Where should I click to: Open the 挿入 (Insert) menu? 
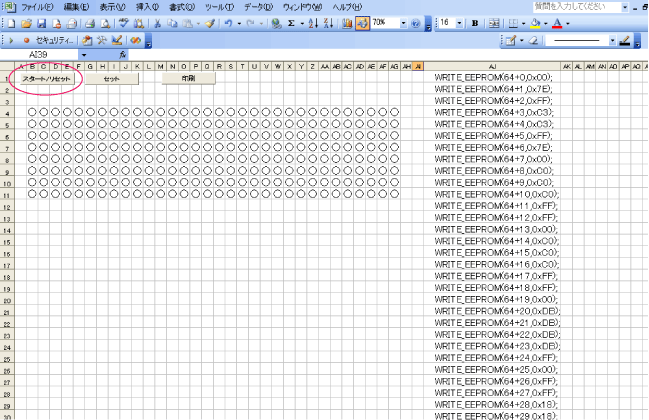tap(147, 7)
